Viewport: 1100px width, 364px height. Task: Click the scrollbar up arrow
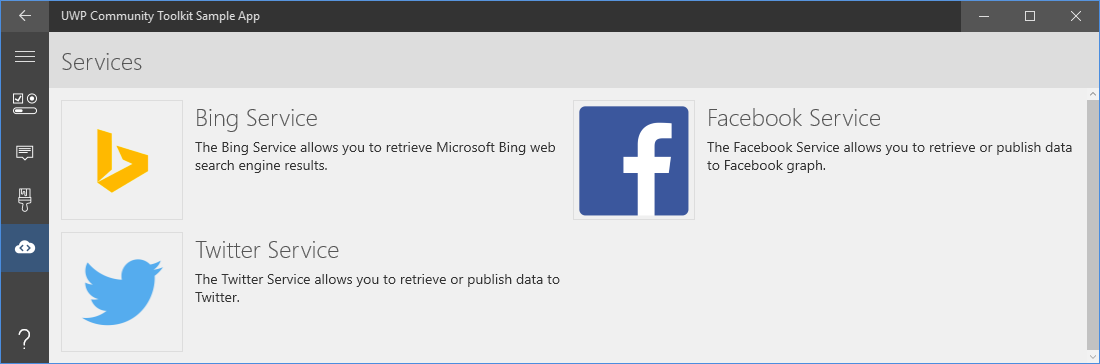(x=1092, y=94)
